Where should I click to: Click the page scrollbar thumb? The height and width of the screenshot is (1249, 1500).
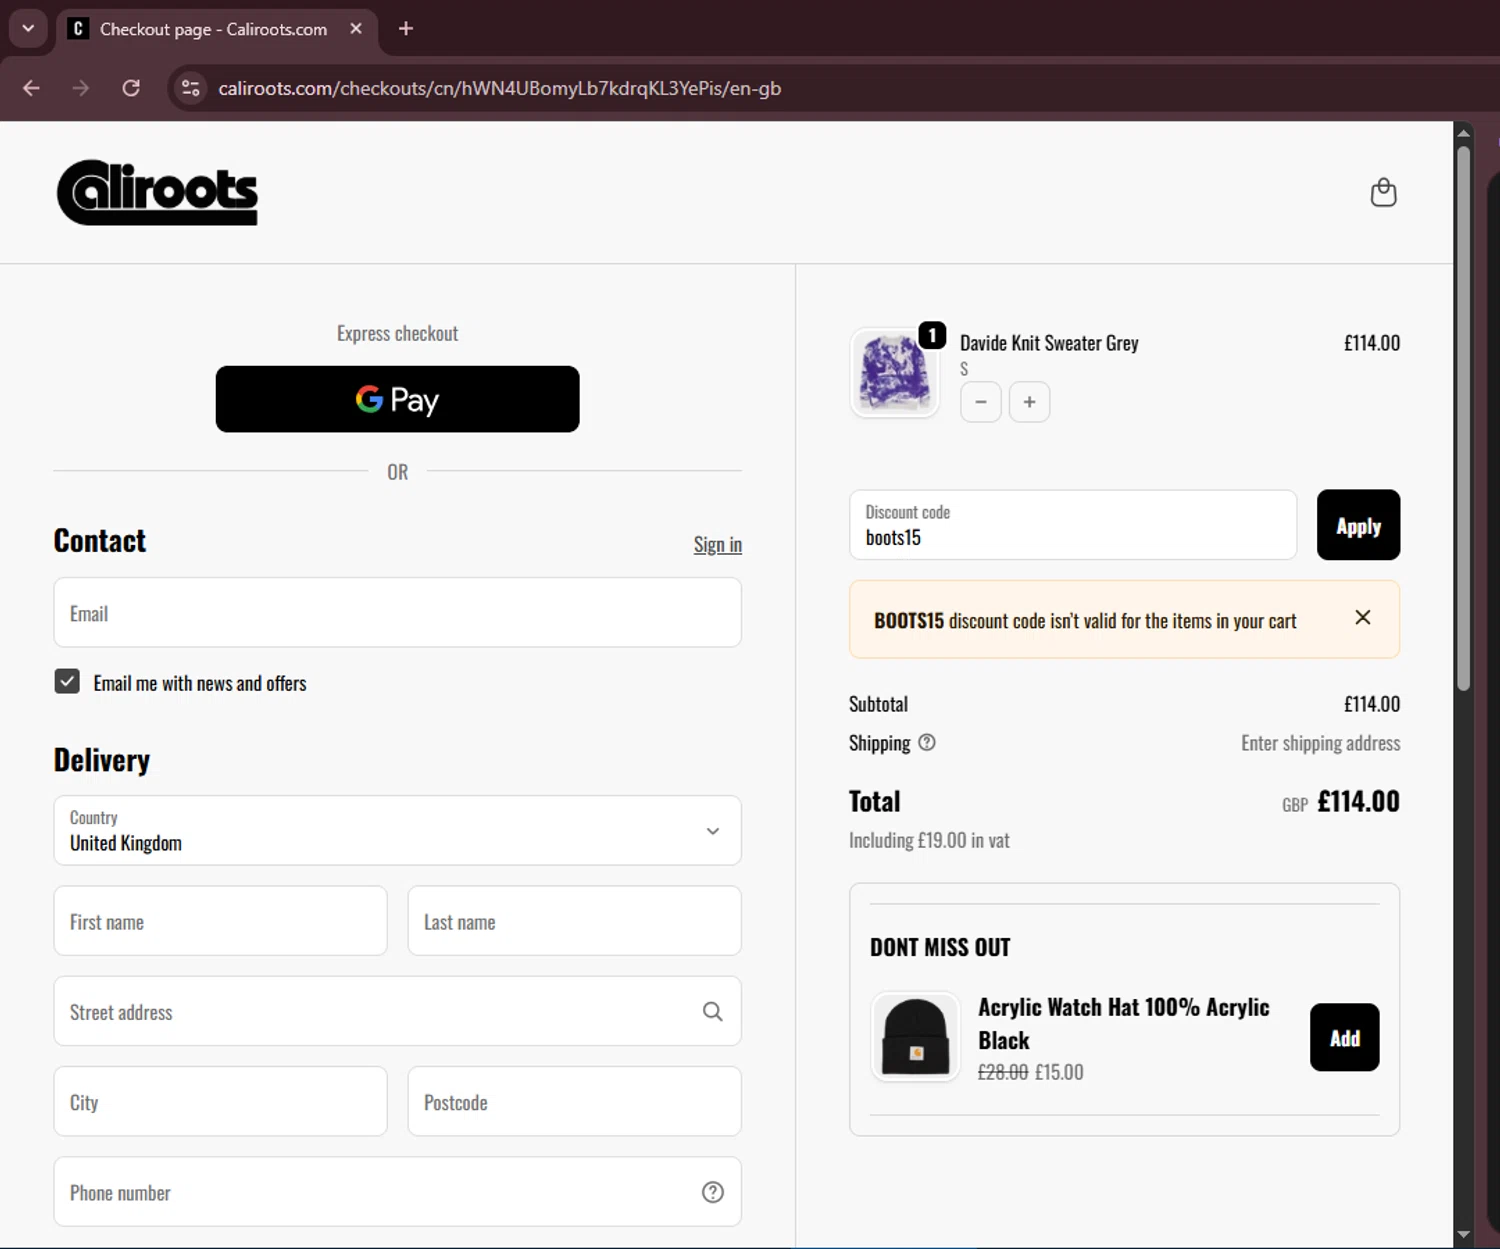(1463, 418)
